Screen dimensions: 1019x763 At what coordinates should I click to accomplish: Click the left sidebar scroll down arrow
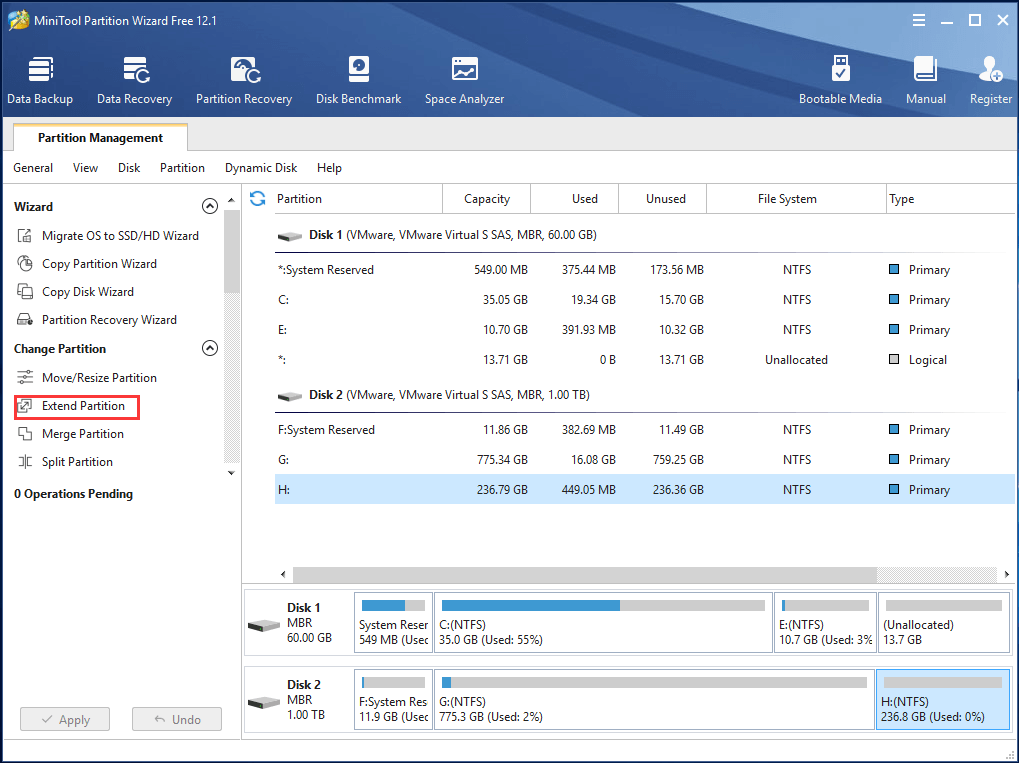pyautogui.click(x=231, y=473)
